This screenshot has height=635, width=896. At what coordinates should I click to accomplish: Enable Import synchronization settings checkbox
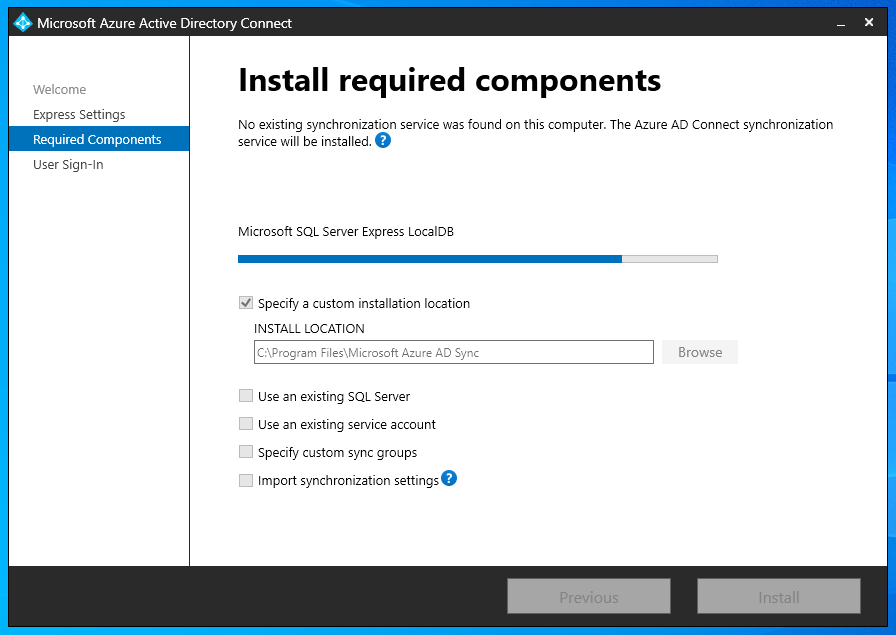pos(246,480)
